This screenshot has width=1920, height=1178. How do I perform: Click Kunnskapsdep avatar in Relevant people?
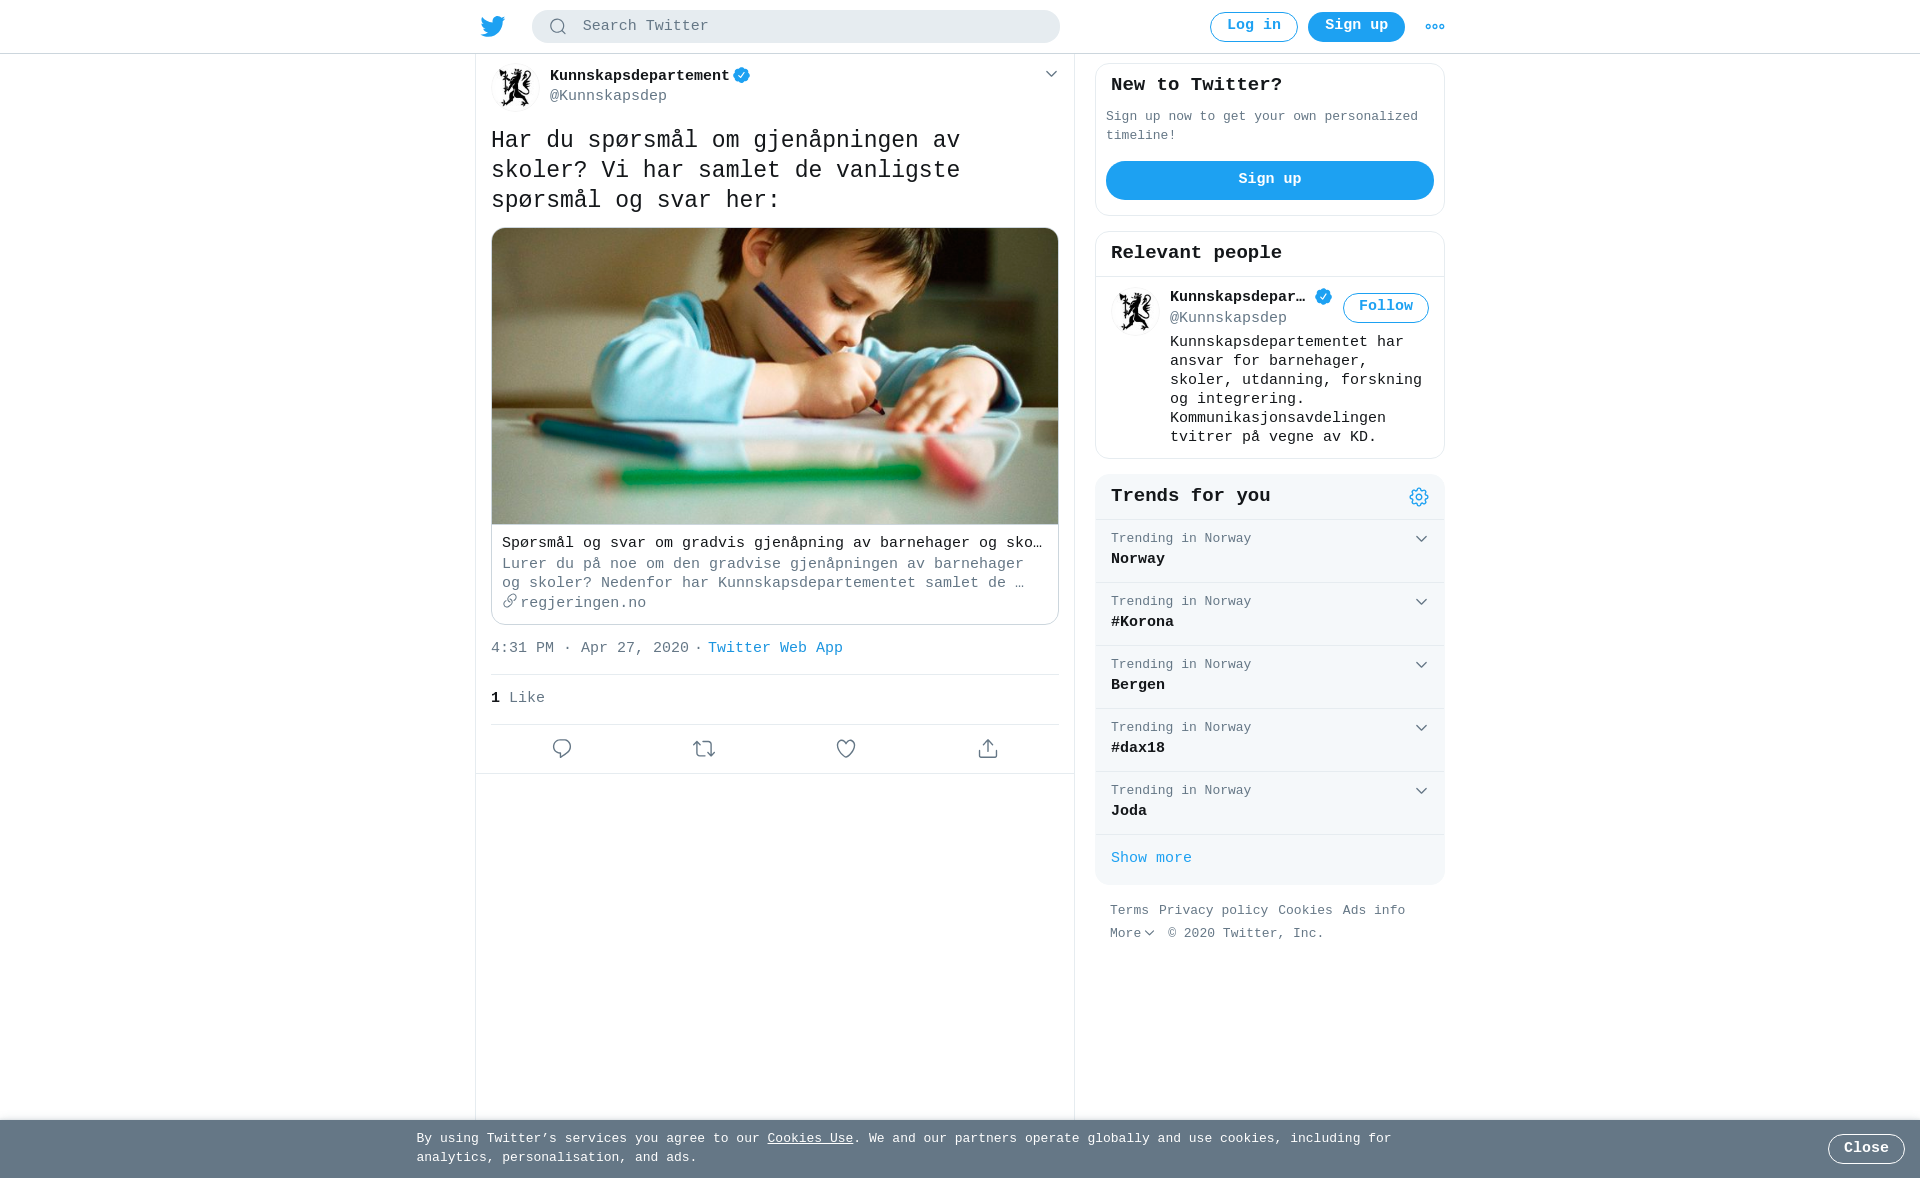(x=1134, y=310)
